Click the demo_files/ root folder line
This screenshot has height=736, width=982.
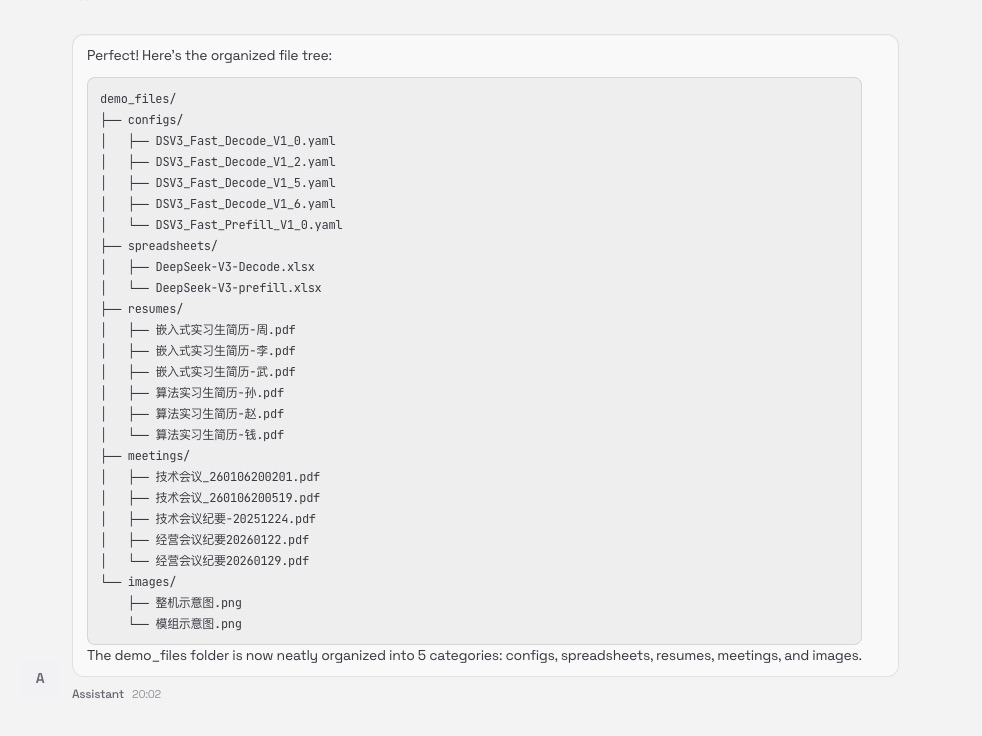click(x=138, y=99)
